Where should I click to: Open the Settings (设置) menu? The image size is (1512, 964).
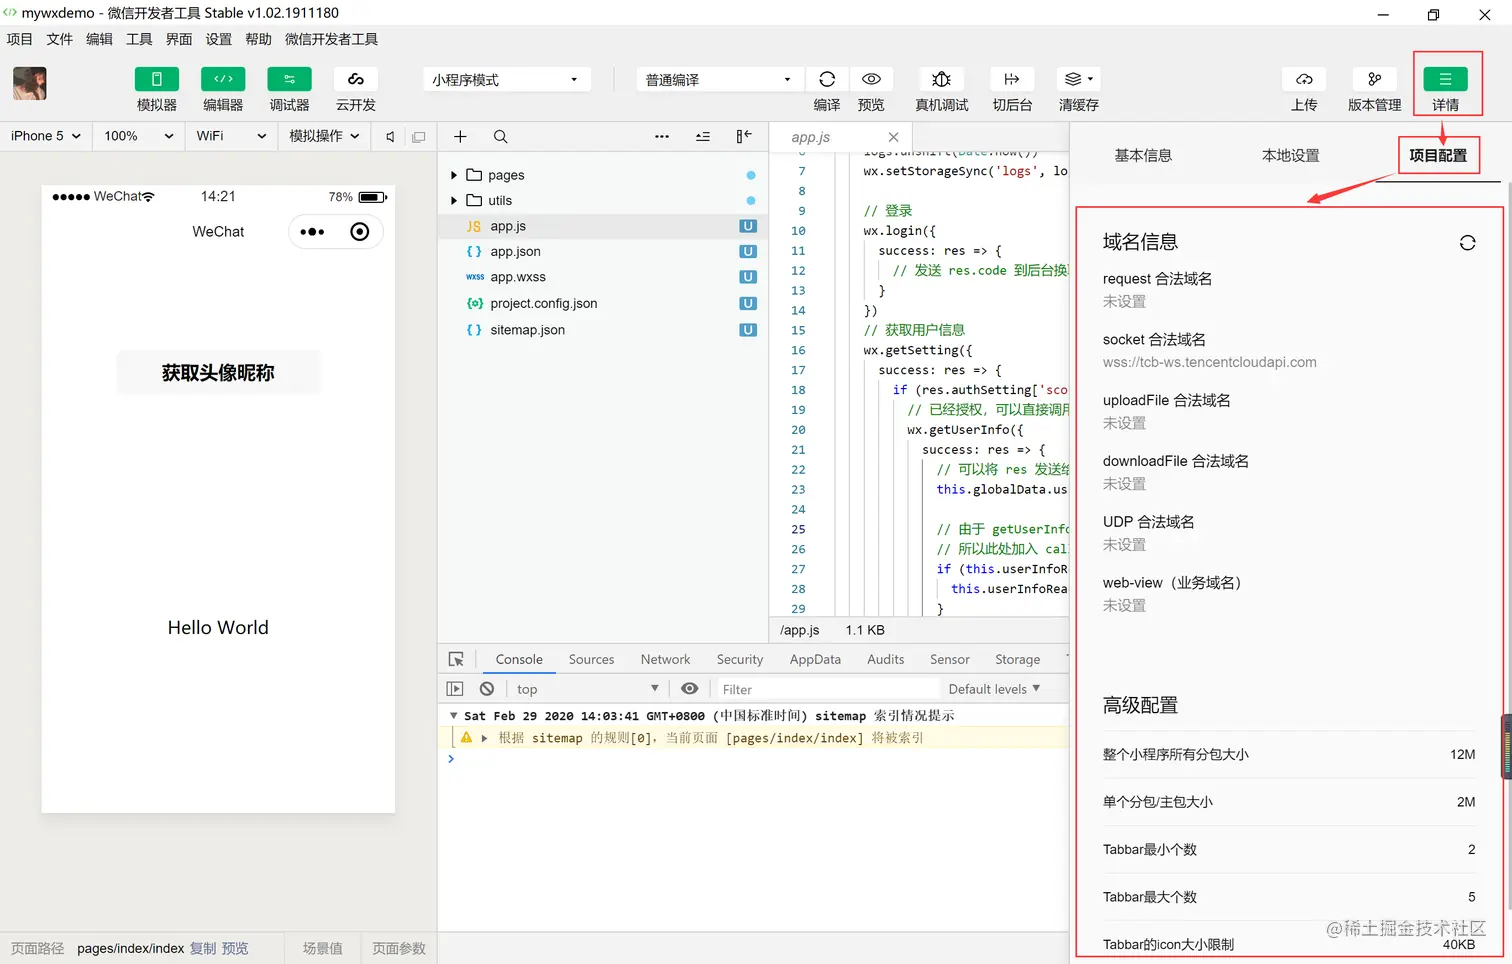[218, 39]
